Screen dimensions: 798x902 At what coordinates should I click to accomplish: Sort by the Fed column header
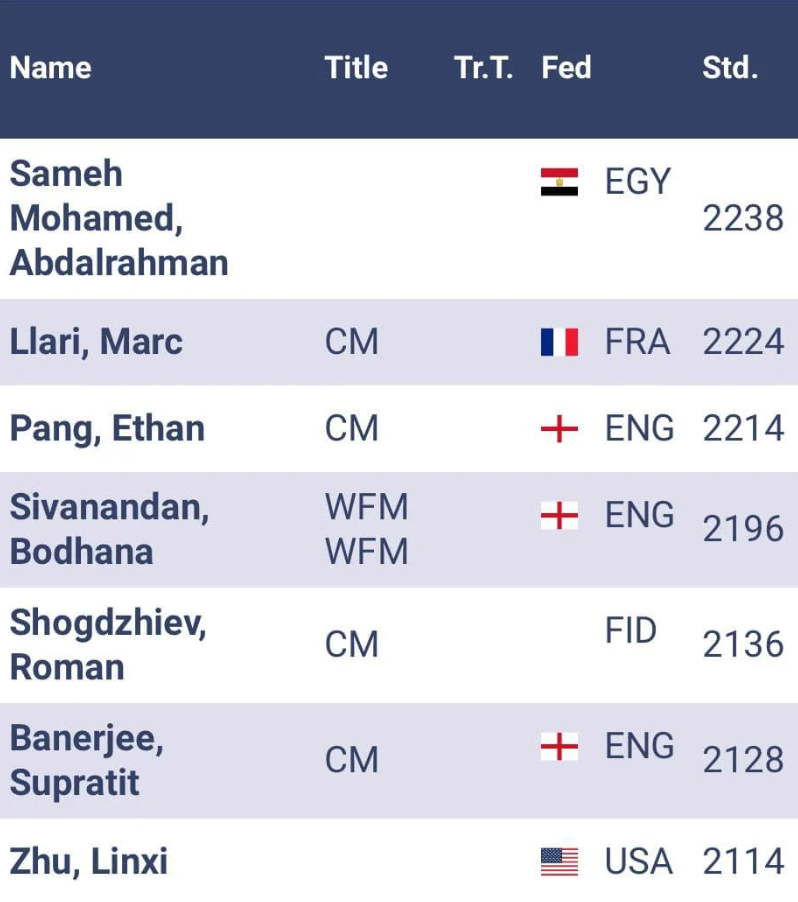click(x=566, y=68)
